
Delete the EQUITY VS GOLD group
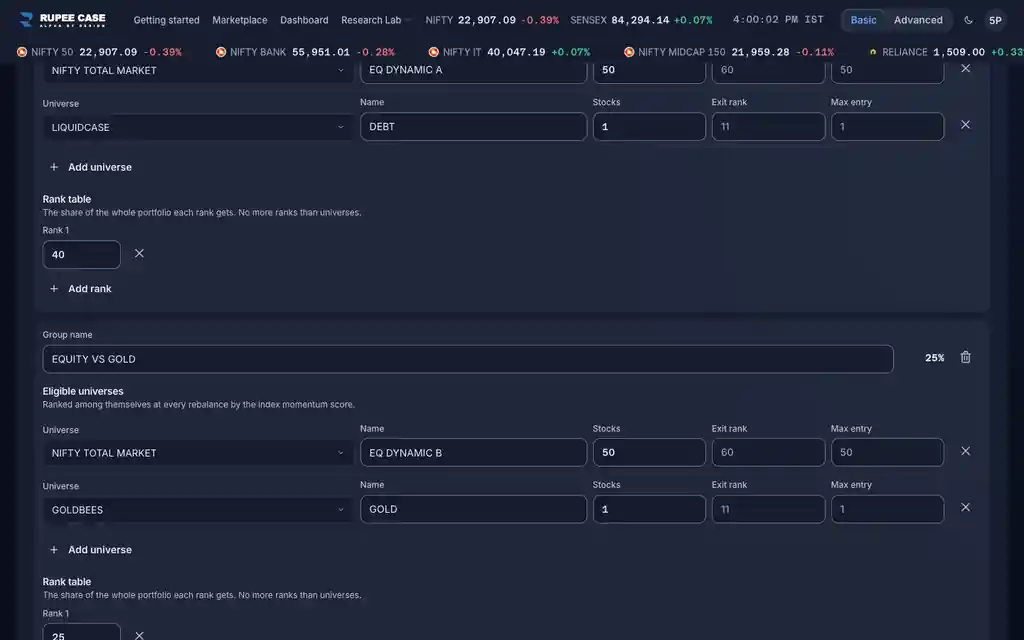tap(965, 357)
